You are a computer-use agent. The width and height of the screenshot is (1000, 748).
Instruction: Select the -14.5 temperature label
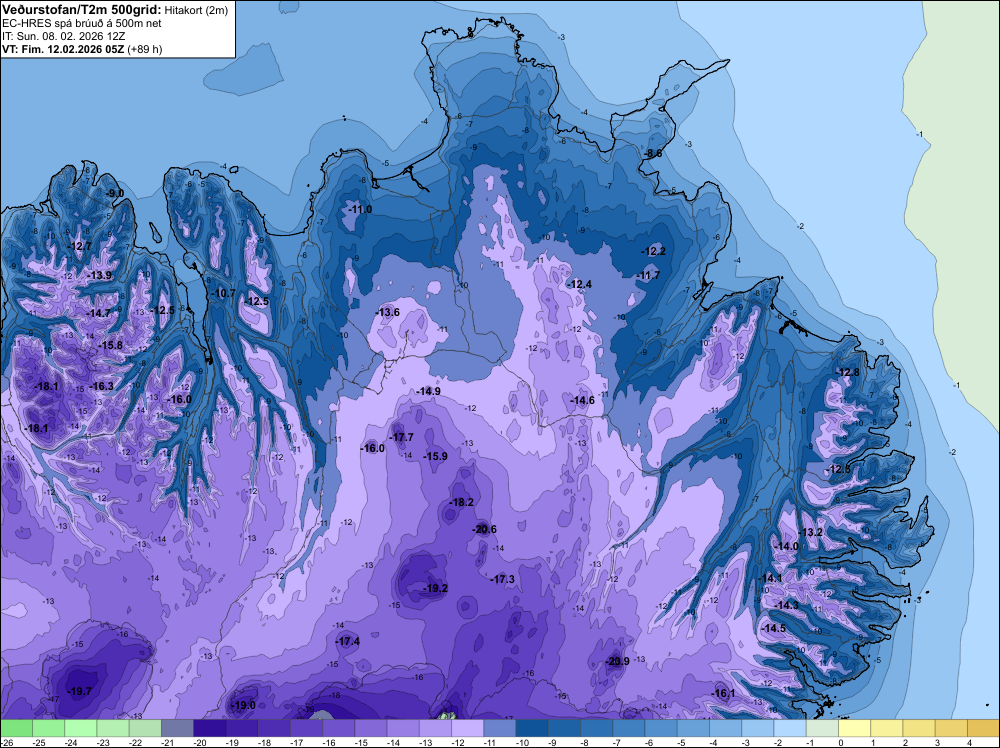click(x=774, y=628)
